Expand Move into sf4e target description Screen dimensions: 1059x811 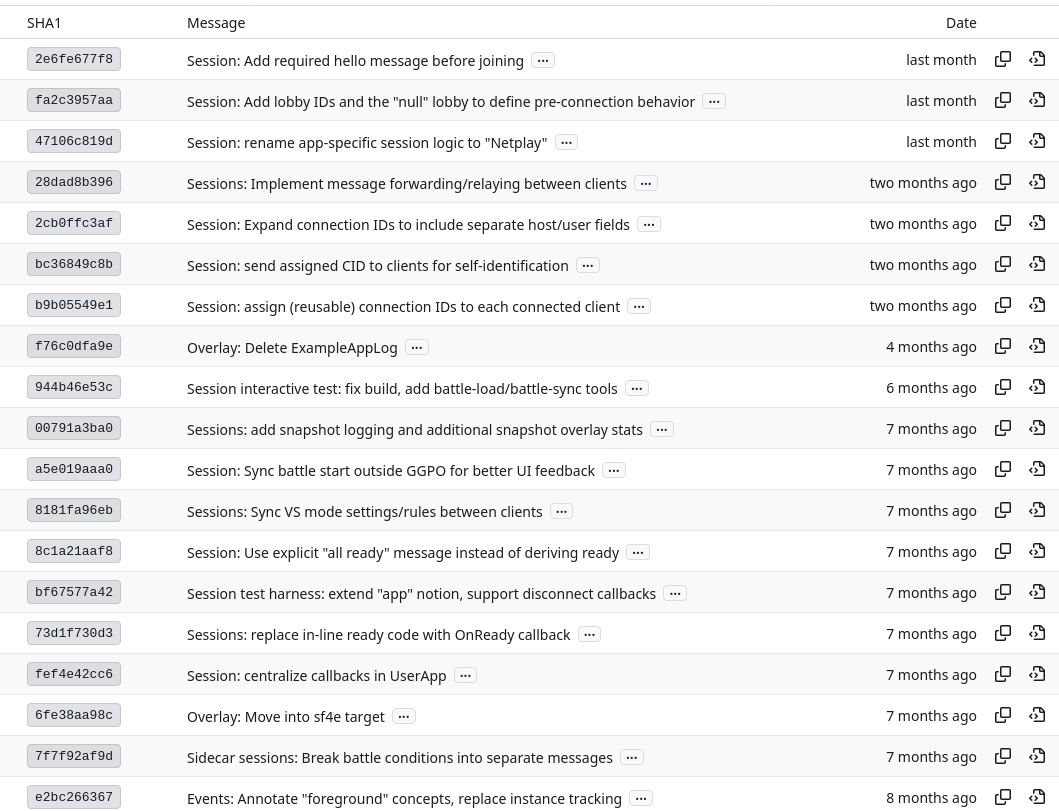pyautogui.click(x=403, y=716)
